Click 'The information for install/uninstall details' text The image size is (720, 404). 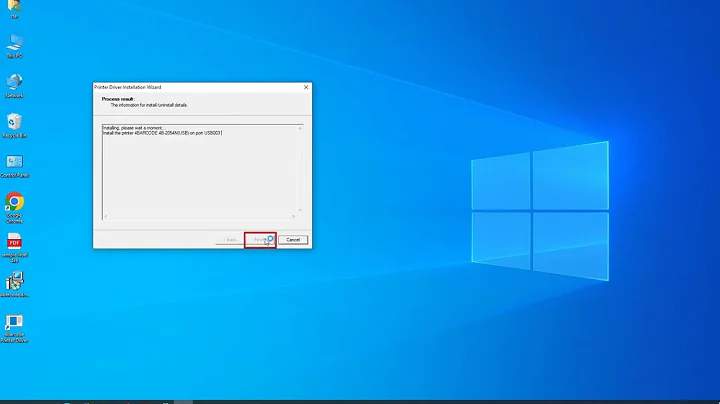click(x=149, y=105)
